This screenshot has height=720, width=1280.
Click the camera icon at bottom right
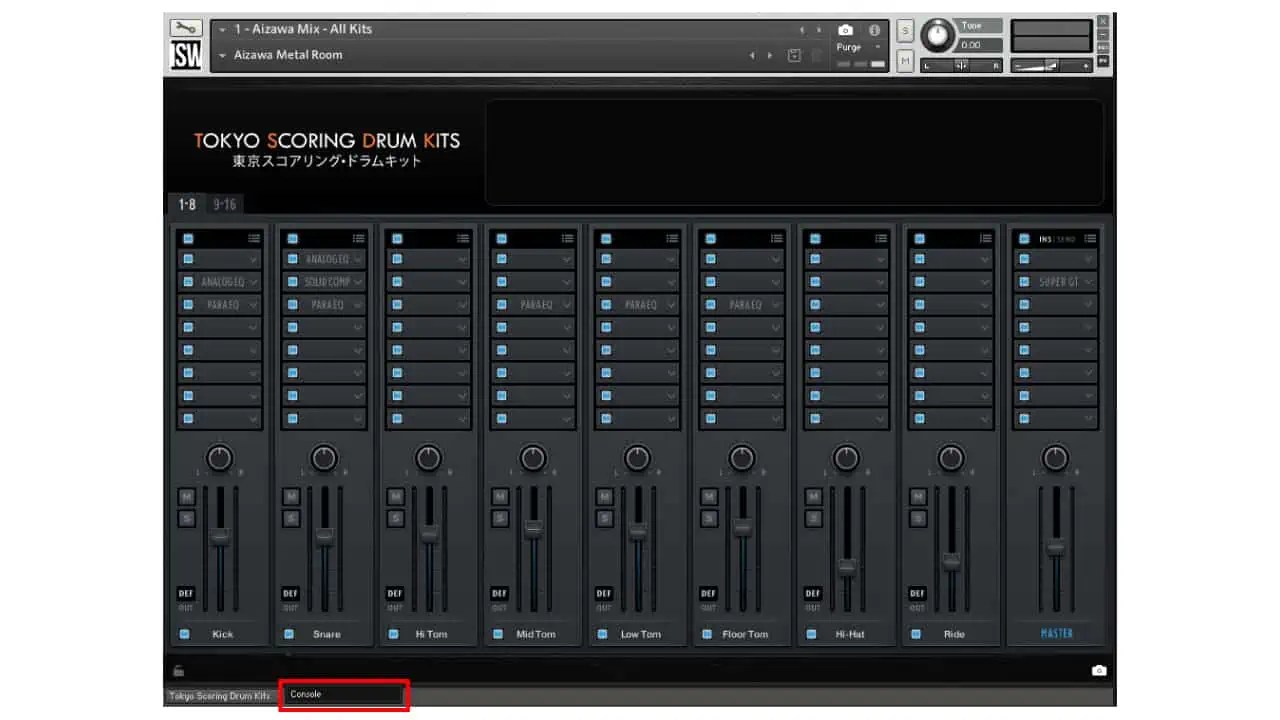click(x=1099, y=670)
